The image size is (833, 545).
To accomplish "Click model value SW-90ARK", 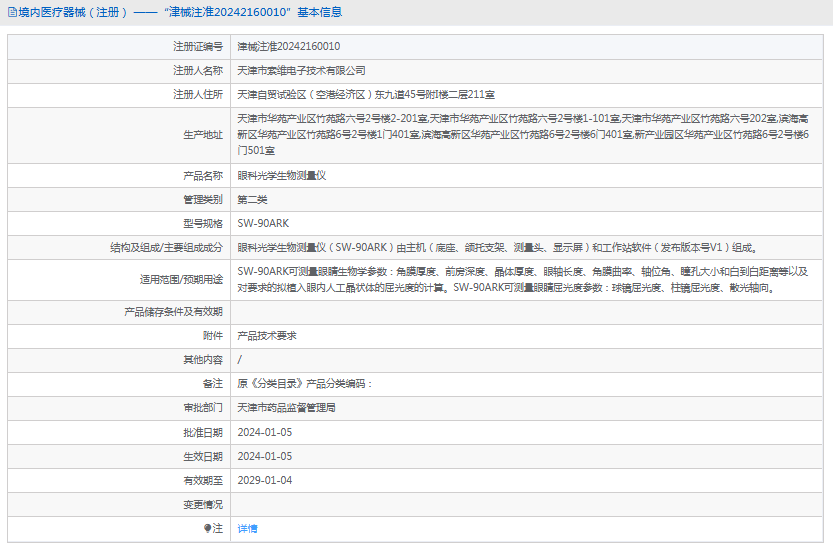I will [x=263, y=224].
